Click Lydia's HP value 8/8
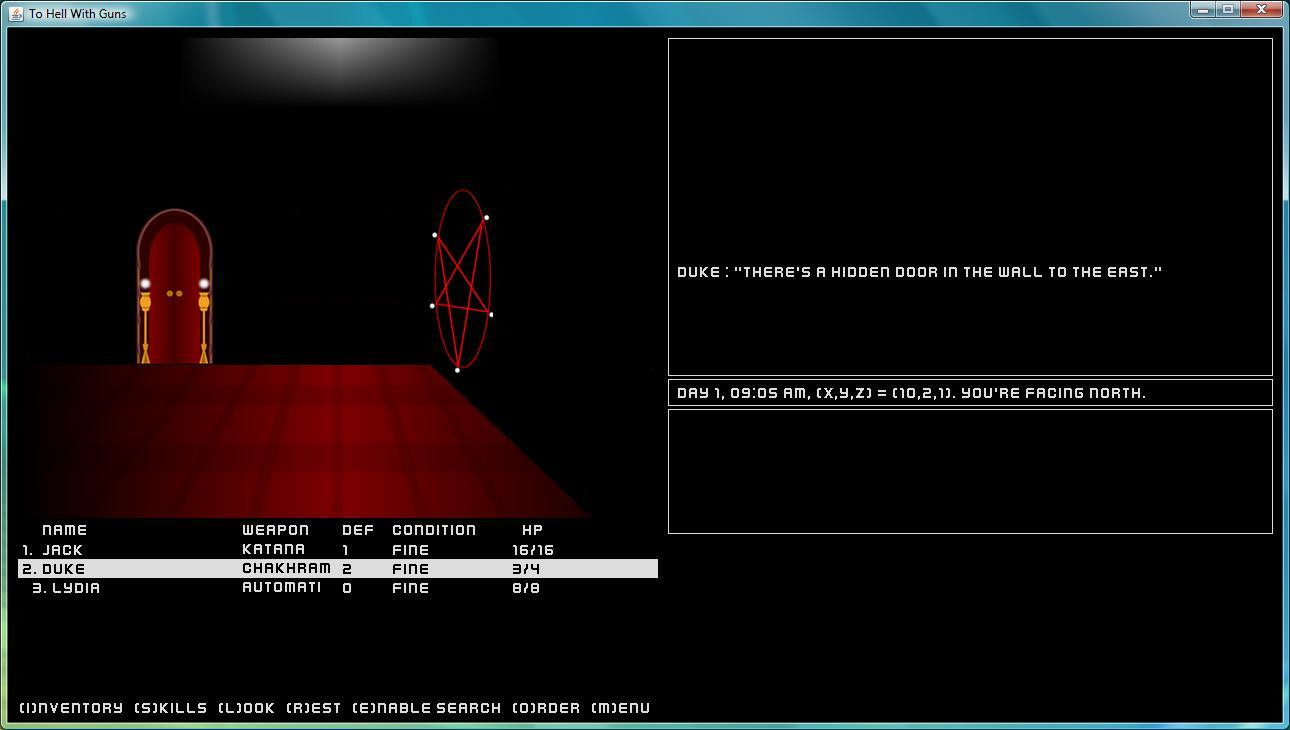 (526, 588)
